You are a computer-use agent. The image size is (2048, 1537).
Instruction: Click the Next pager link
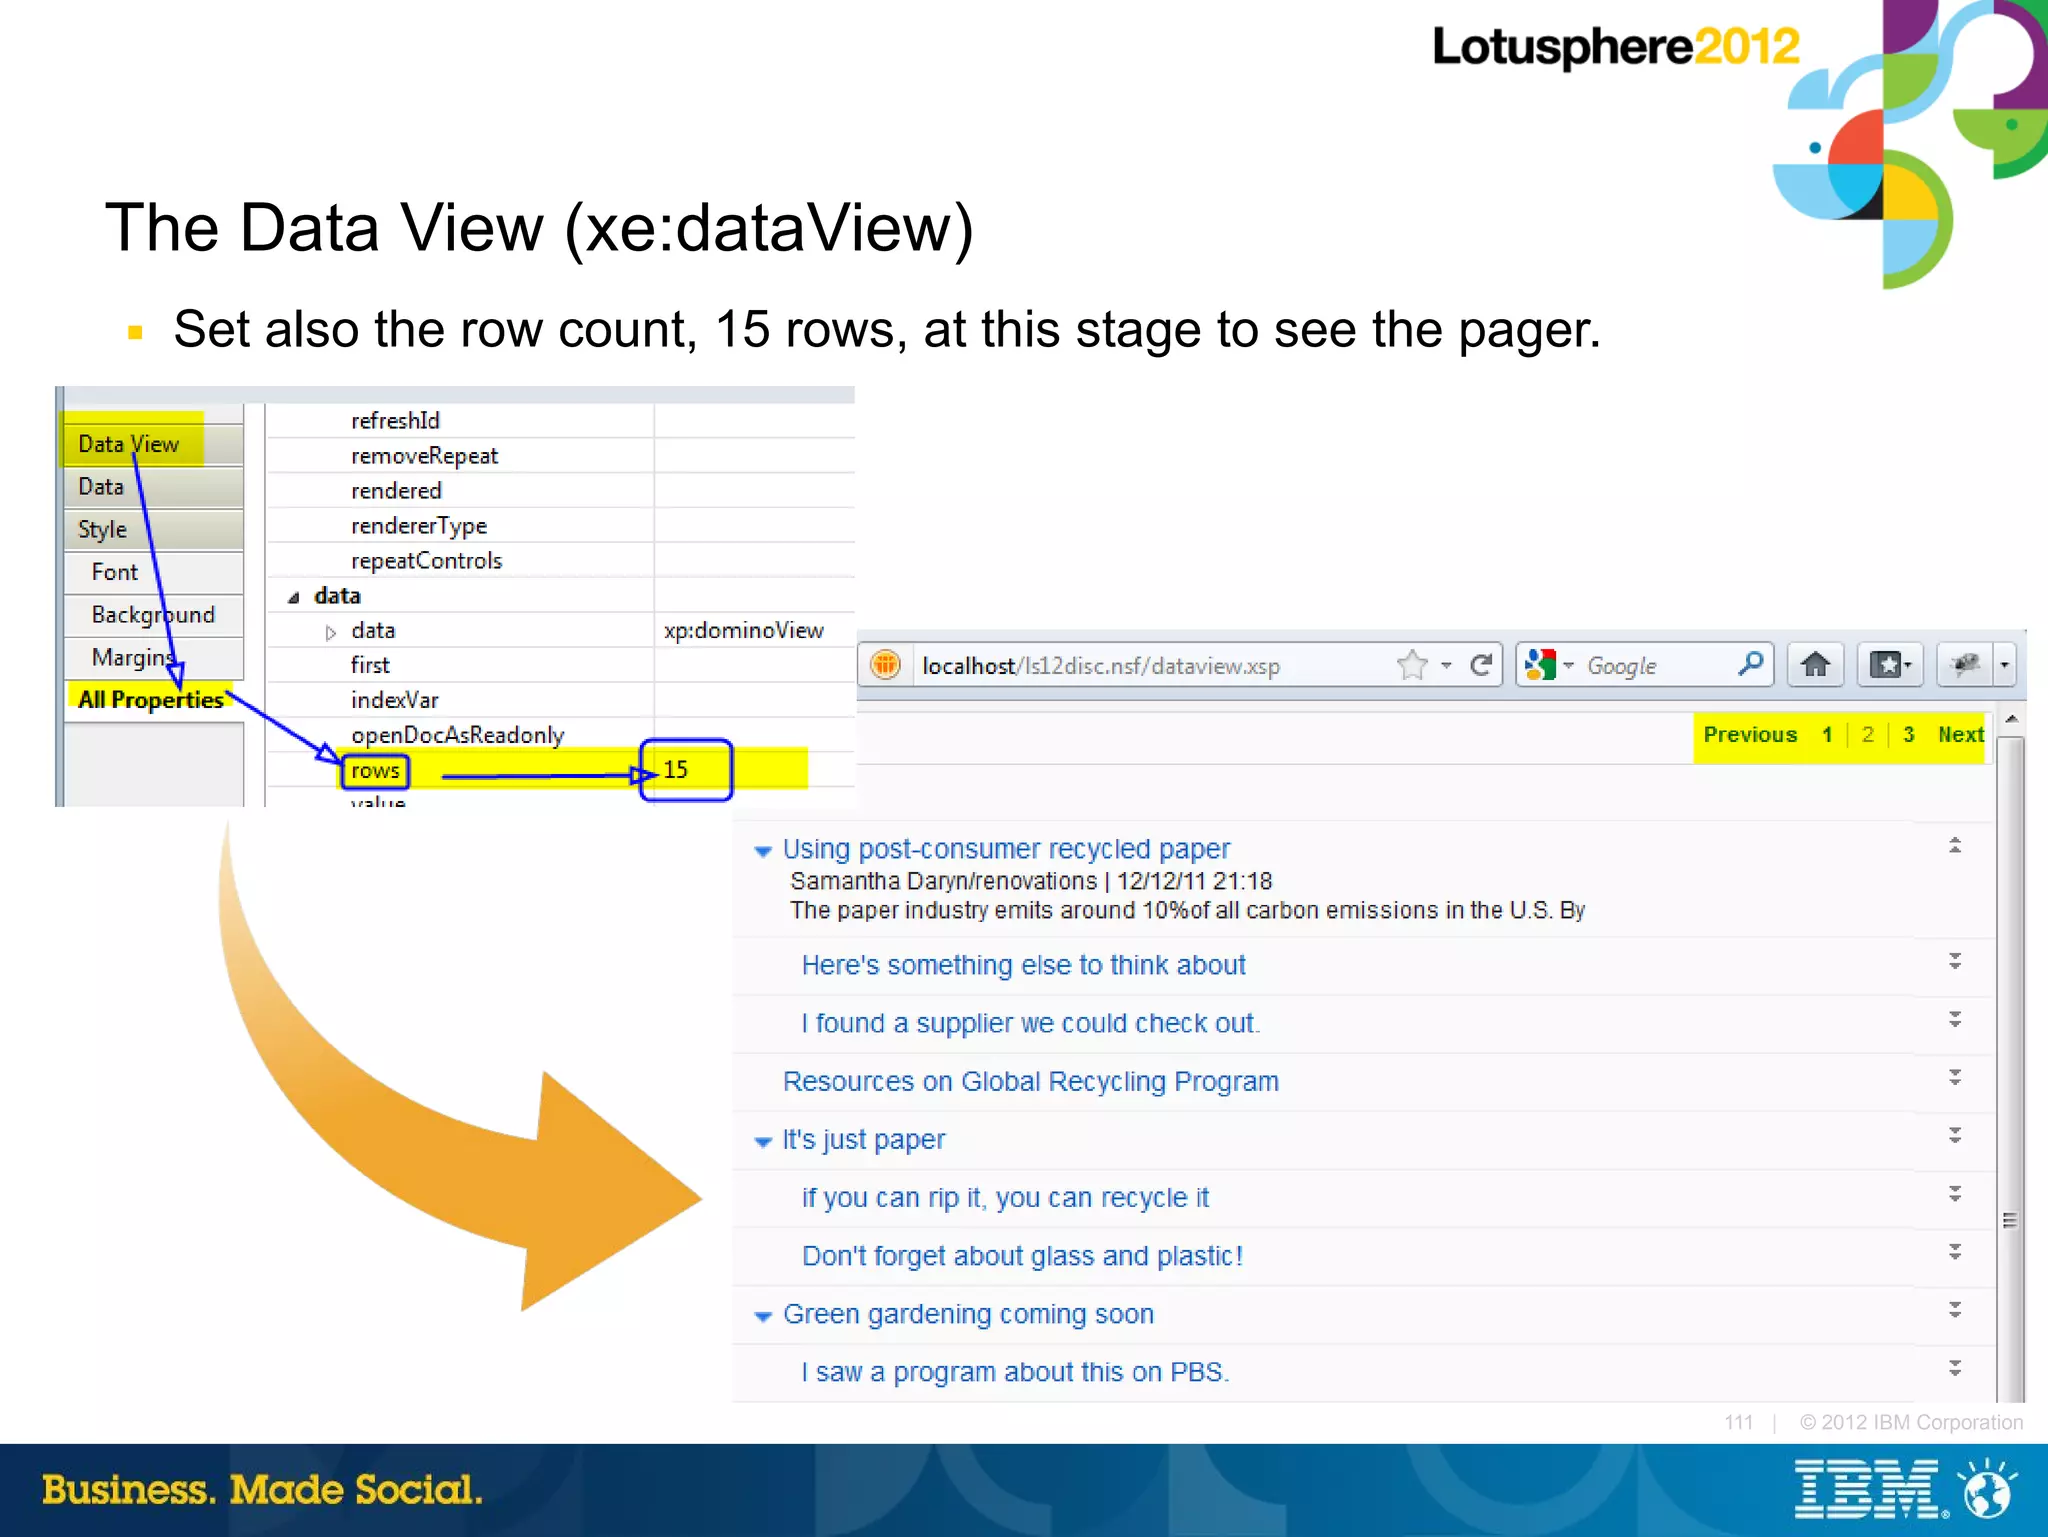[1960, 735]
